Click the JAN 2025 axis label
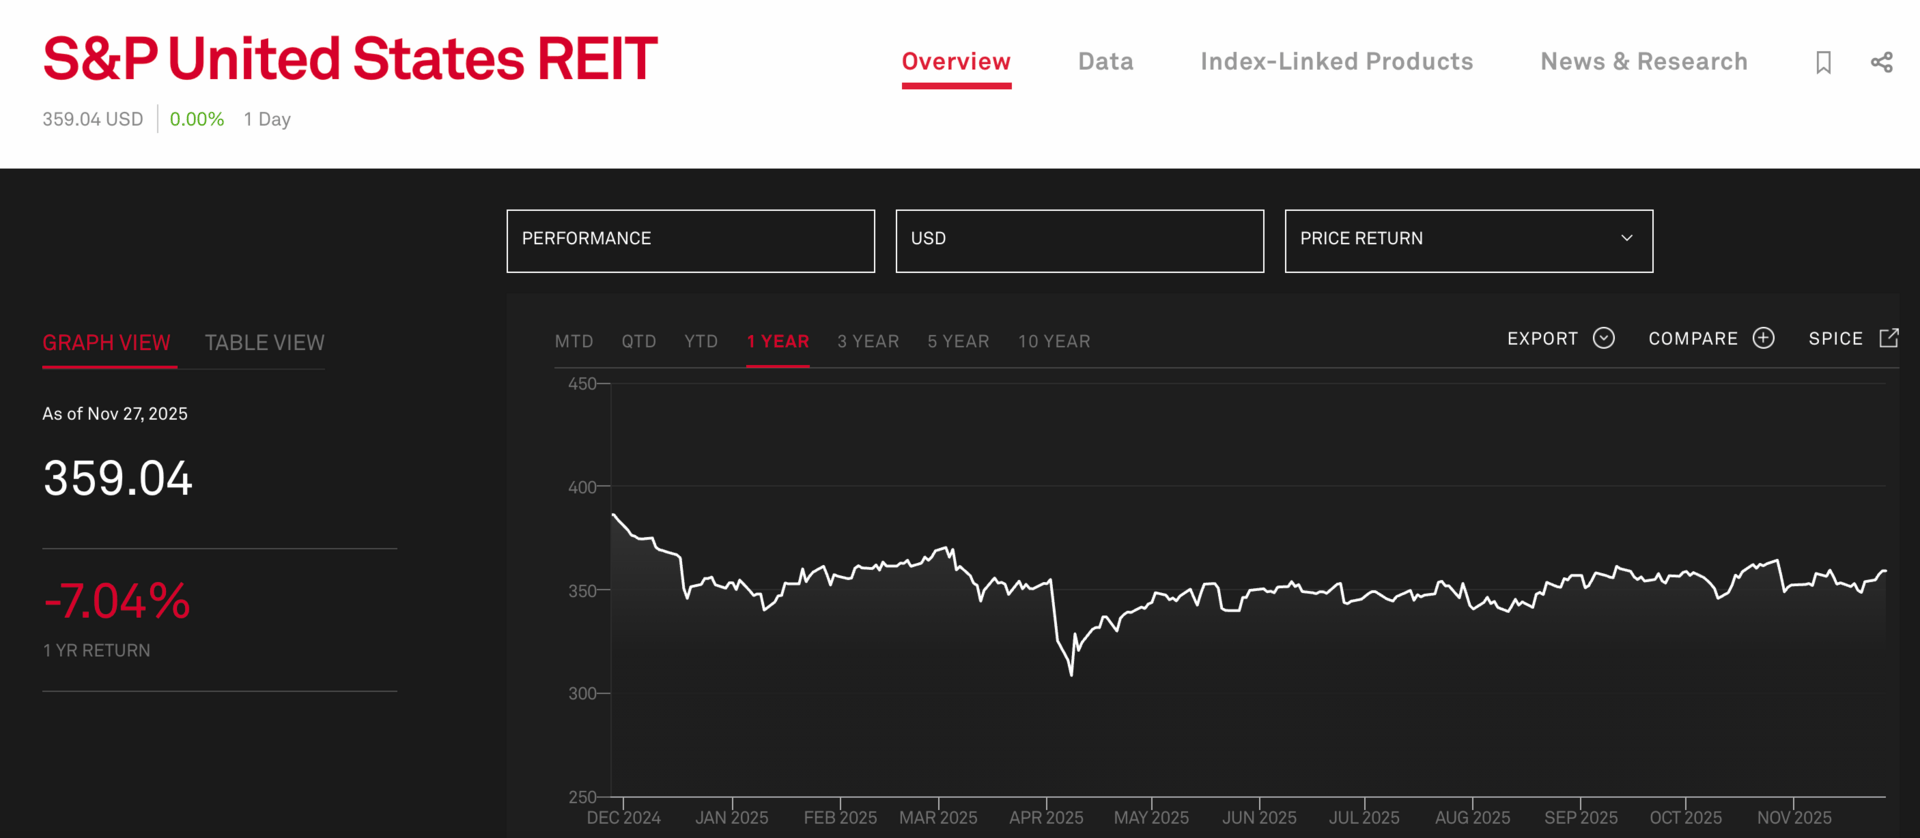This screenshot has width=1920, height=838. (732, 818)
